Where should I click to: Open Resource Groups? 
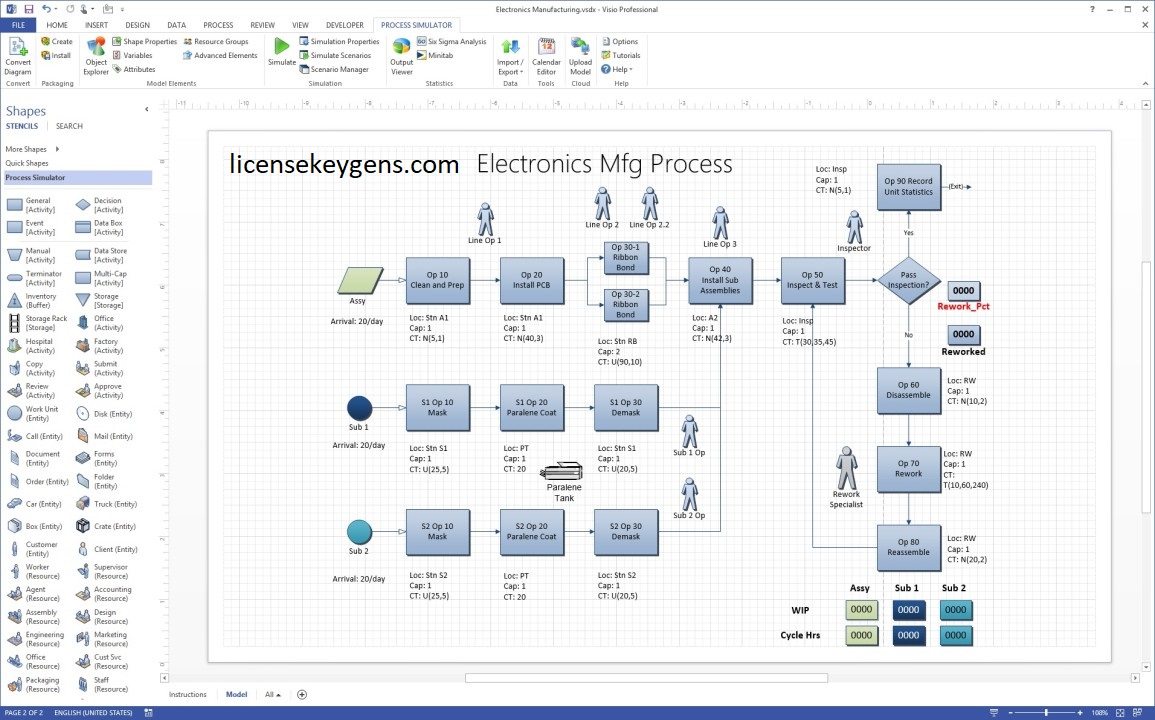coord(216,41)
